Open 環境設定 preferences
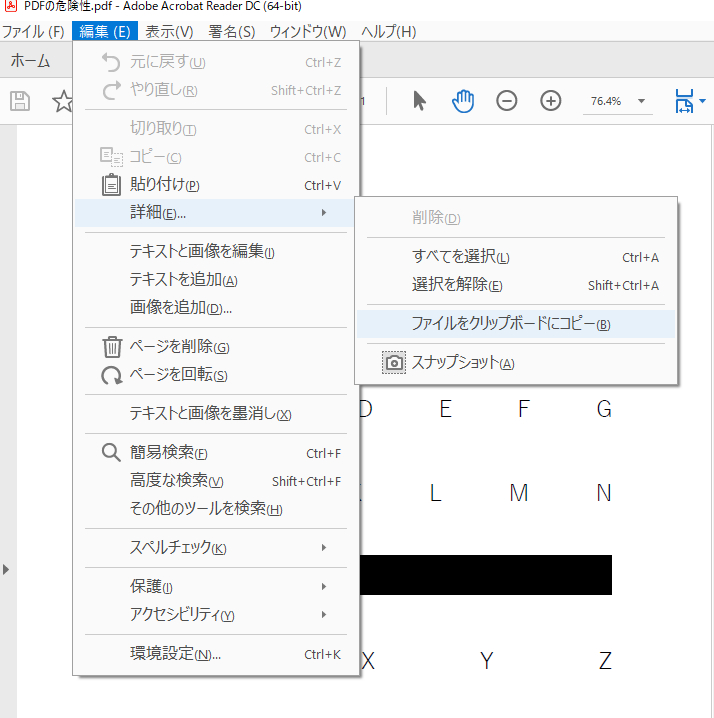The height and width of the screenshot is (718, 714). (x=175, y=655)
